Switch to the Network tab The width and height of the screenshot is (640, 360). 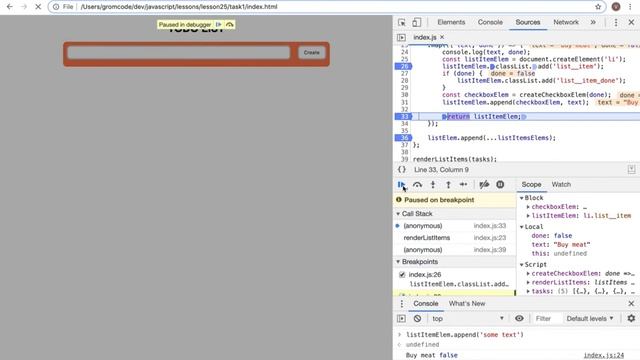[566, 22]
